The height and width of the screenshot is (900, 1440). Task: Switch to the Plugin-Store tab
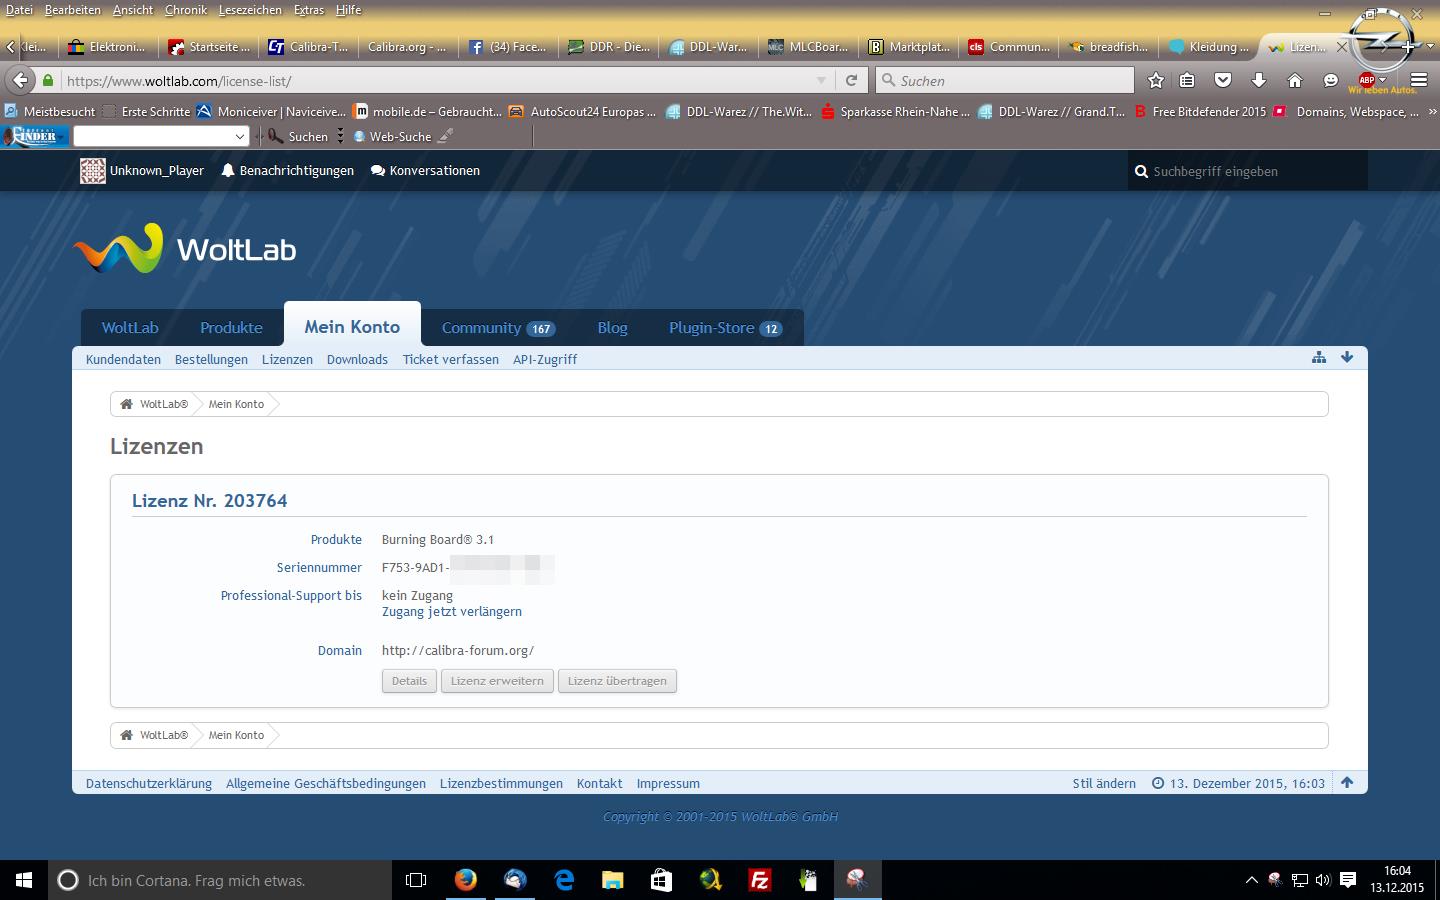tap(724, 328)
